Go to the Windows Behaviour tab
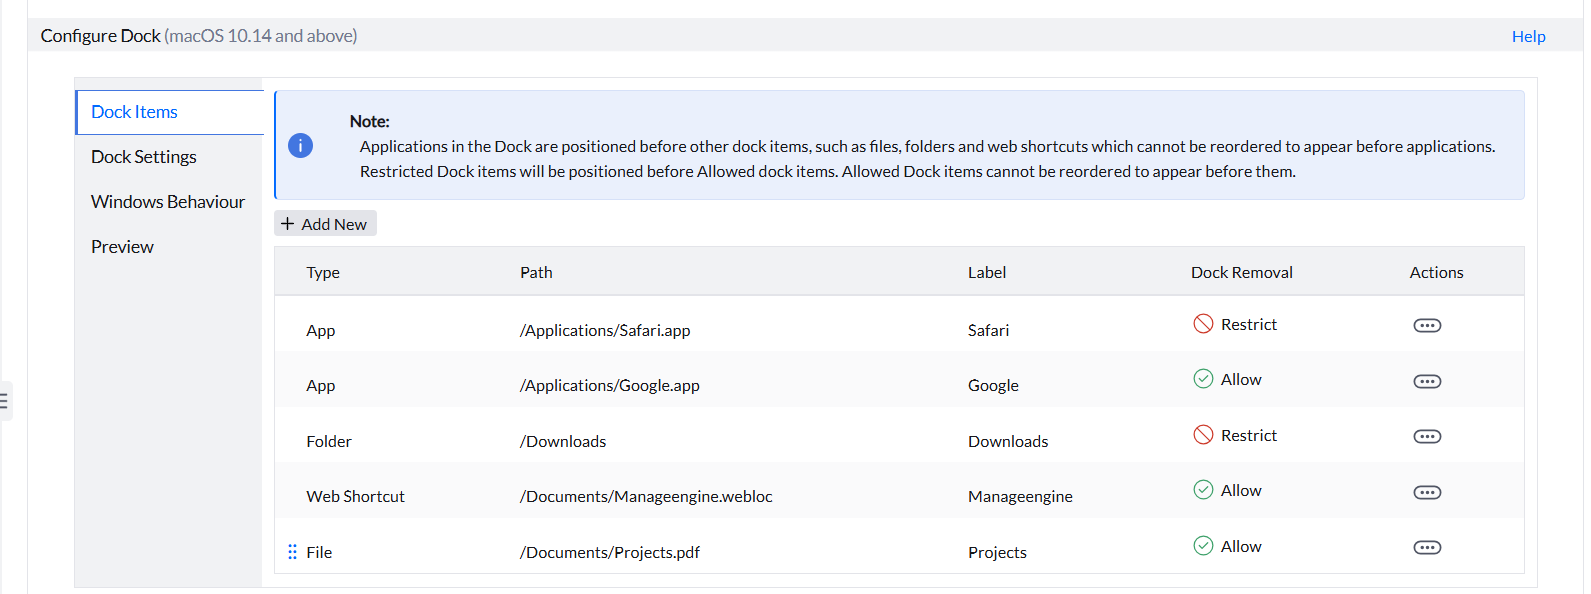 170,202
